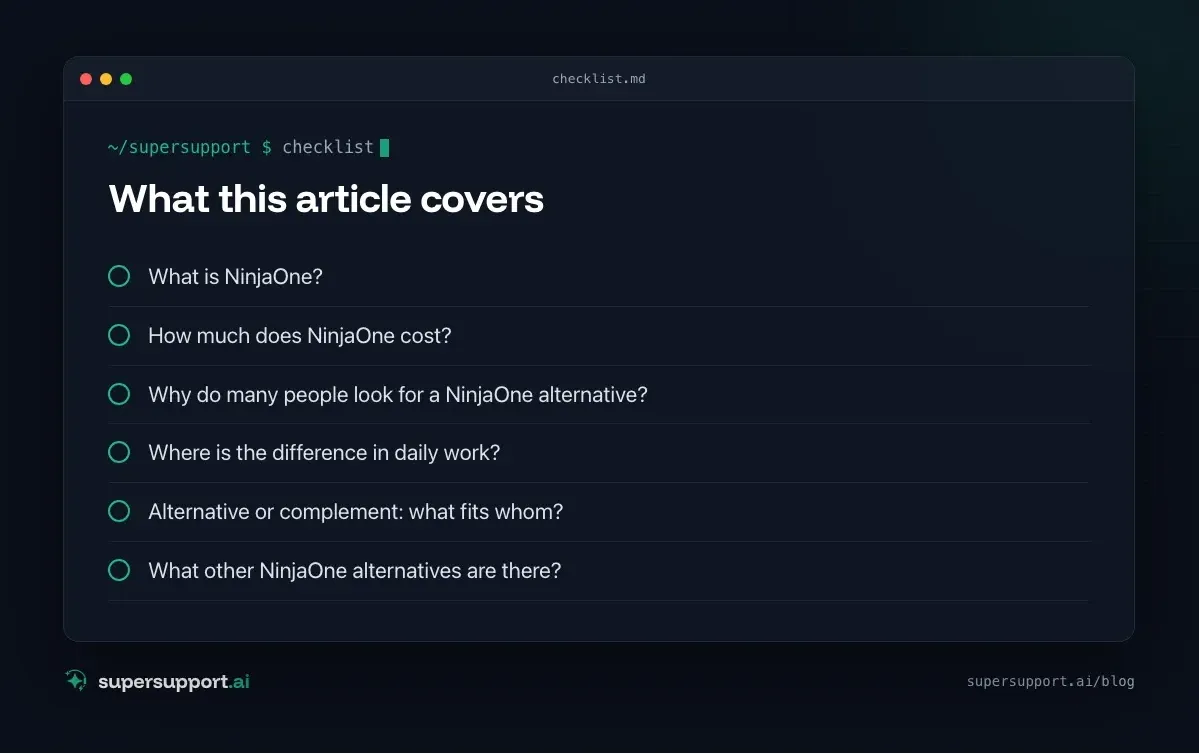The width and height of the screenshot is (1199, 754).
Task: Select "Why do many people look for a NinjaOne alternative?"
Action: pyautogui.click(x=398, y=395)
